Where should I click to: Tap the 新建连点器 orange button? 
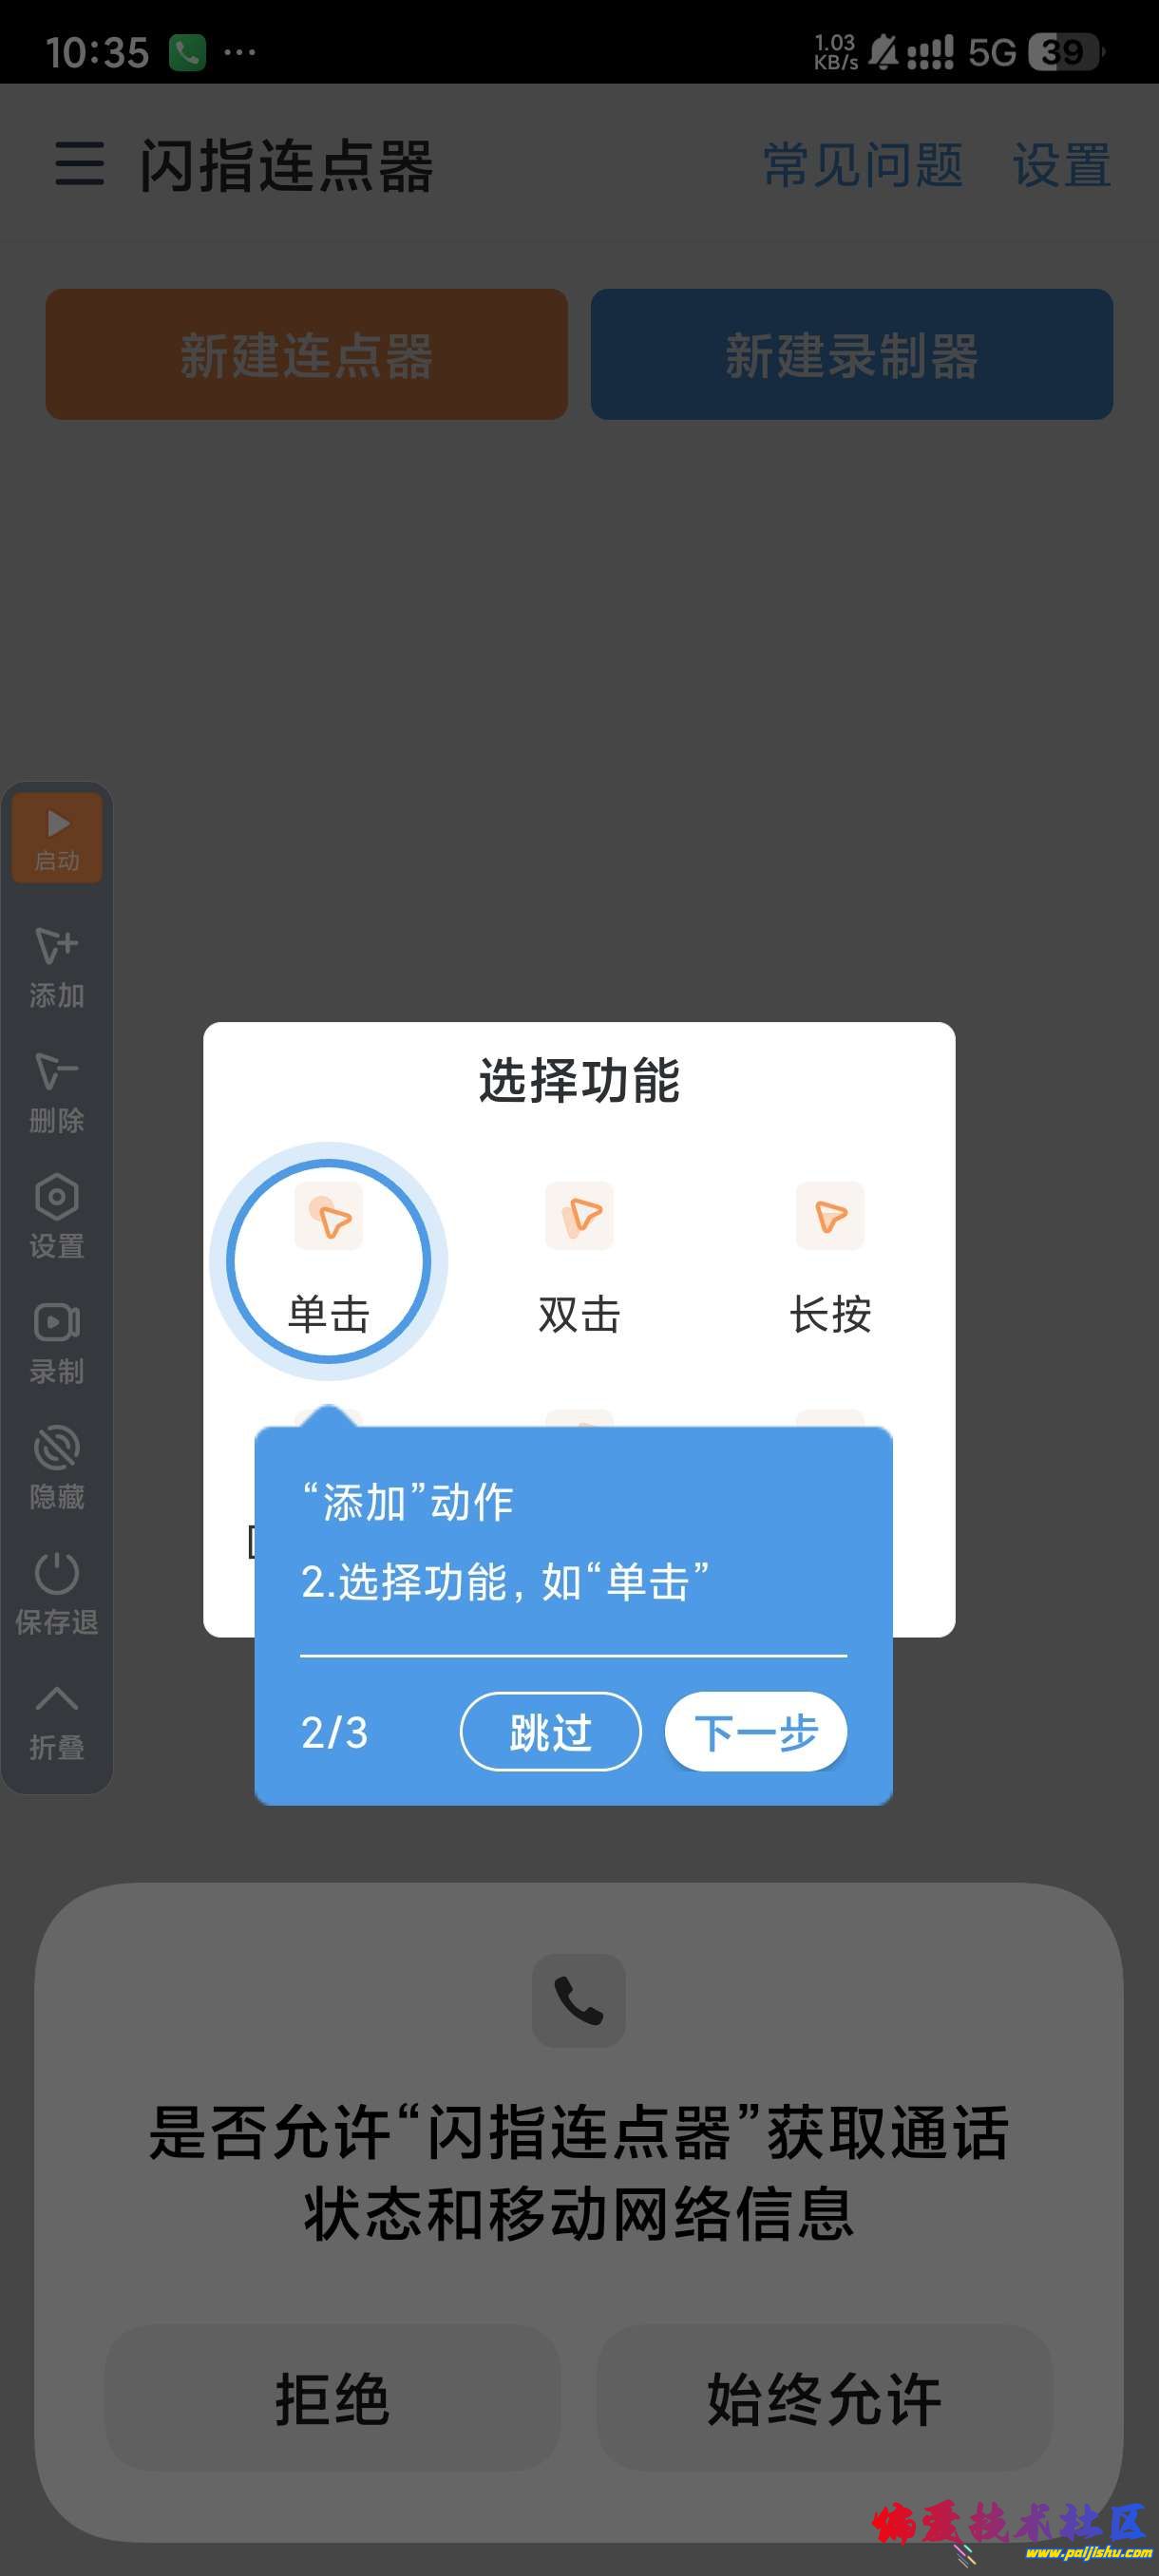tap(307, 354)
